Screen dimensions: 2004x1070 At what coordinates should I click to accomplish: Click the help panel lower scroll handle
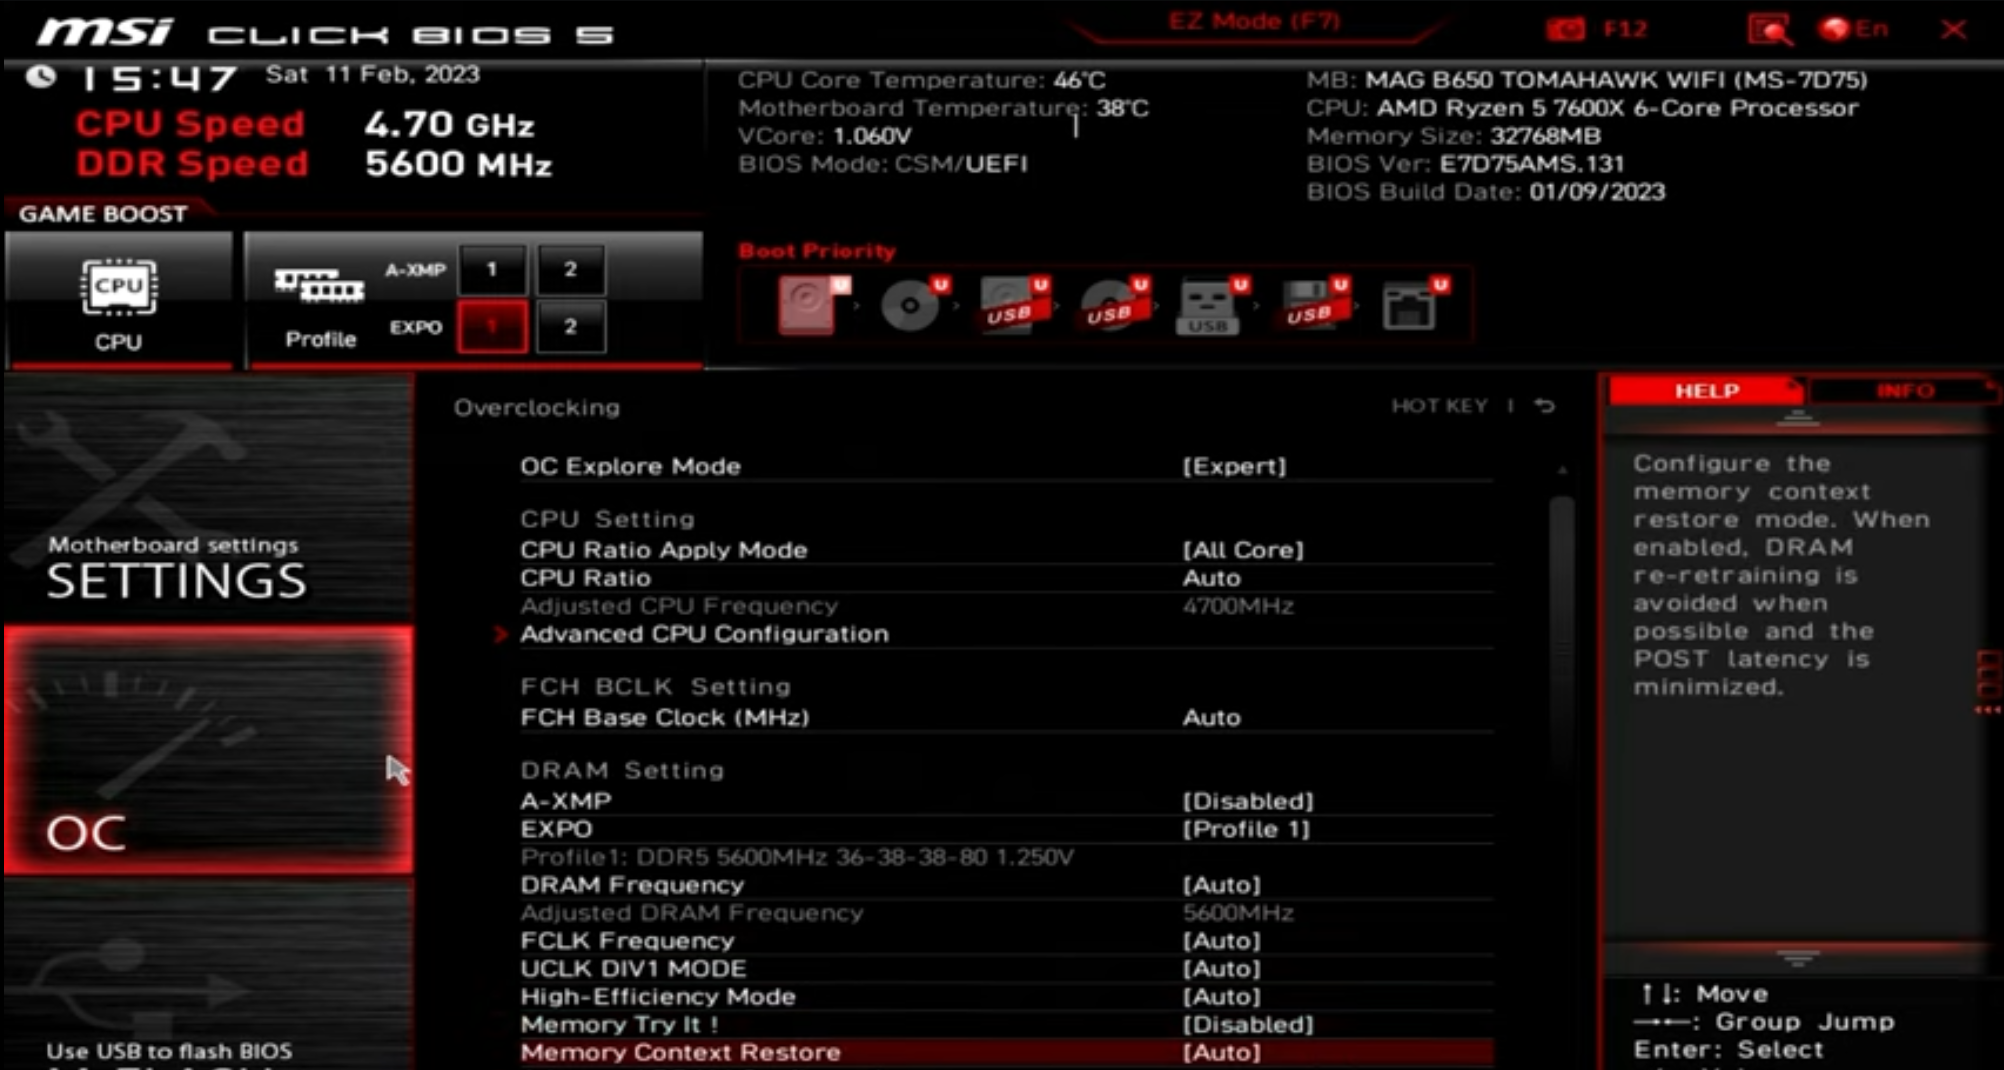(x=1797, y=959)
